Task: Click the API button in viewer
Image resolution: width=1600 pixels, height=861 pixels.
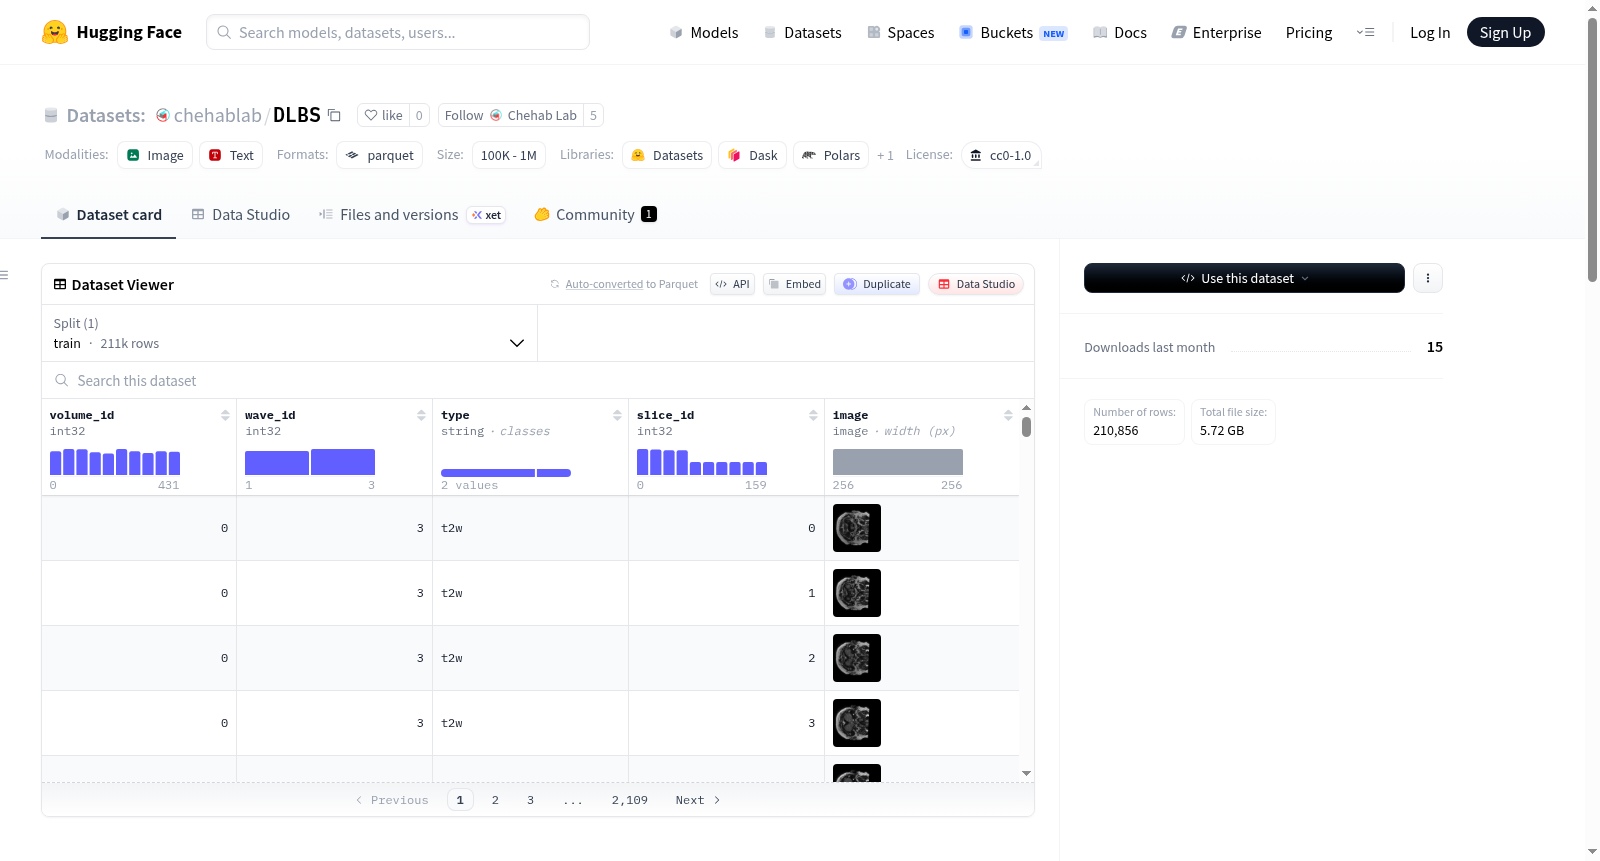Action: [x=732, y=284]
